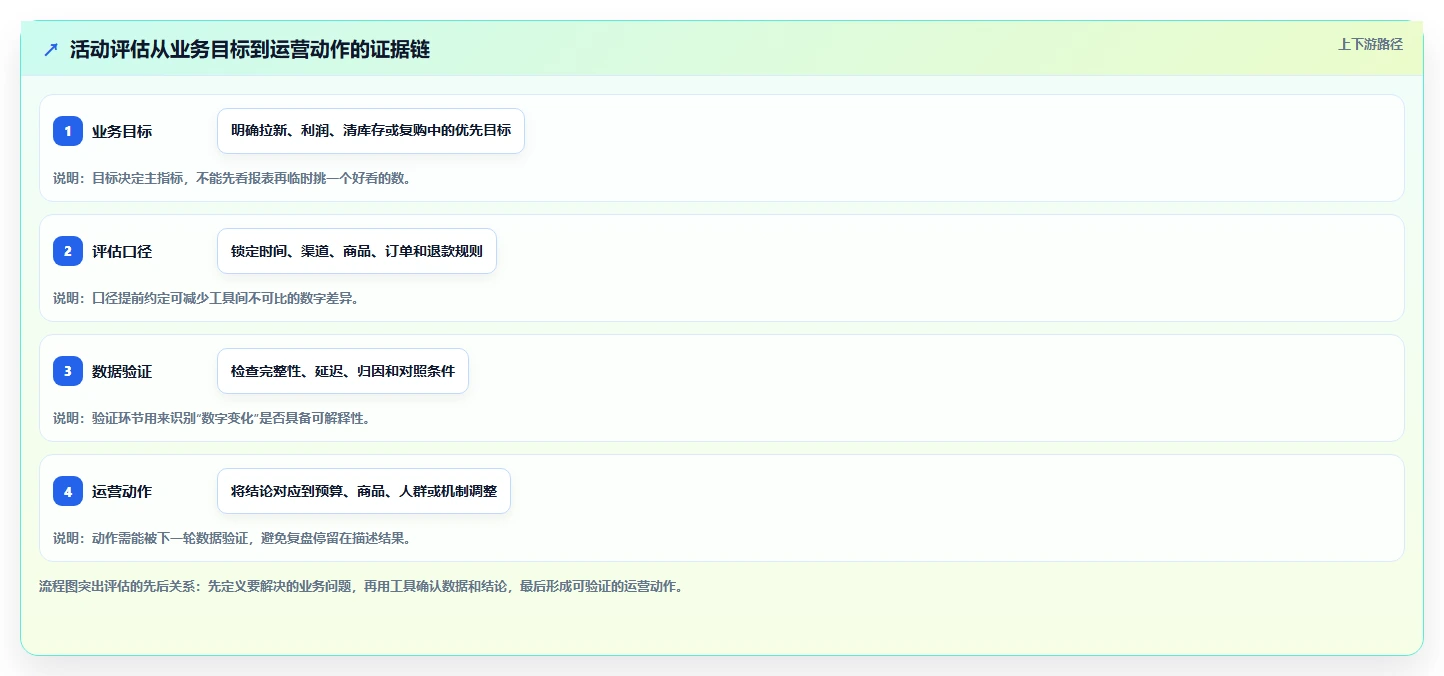
Task: Click the chip 将结论对应到预算、商品、人群或机制调整
Action: 364,491
